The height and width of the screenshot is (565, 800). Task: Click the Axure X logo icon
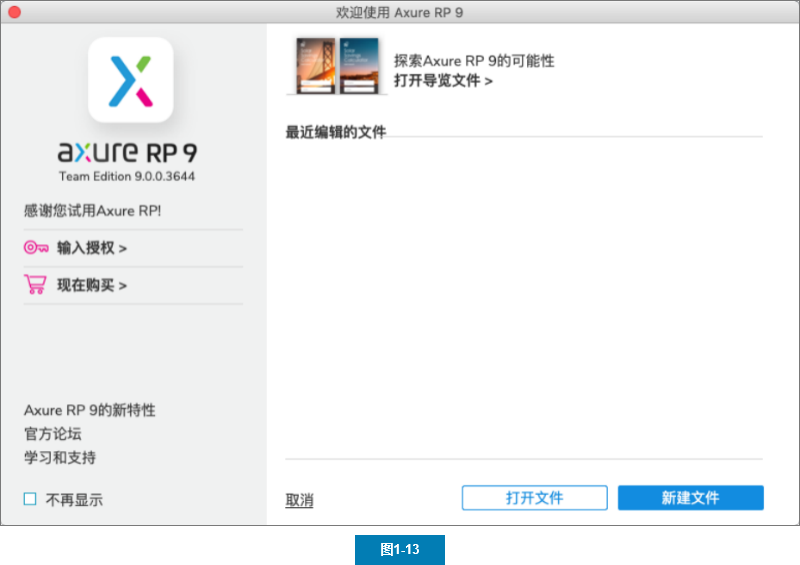coord(131,80)
